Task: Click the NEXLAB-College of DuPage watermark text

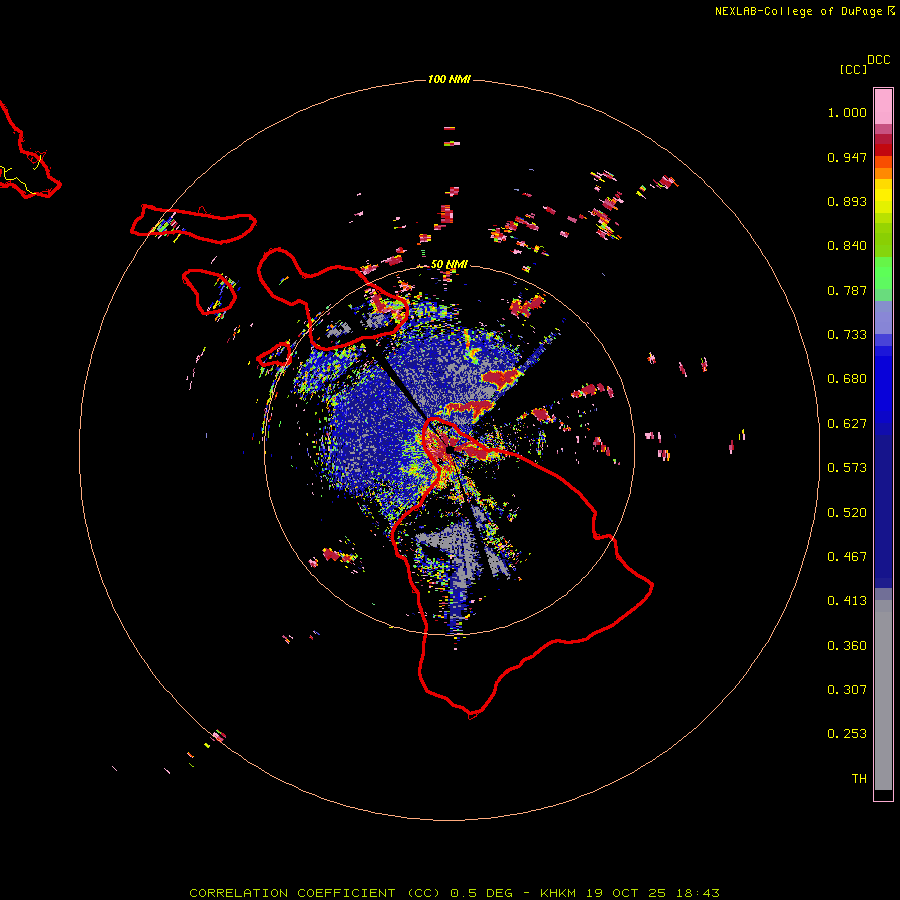Action: [x=805, y=11]
